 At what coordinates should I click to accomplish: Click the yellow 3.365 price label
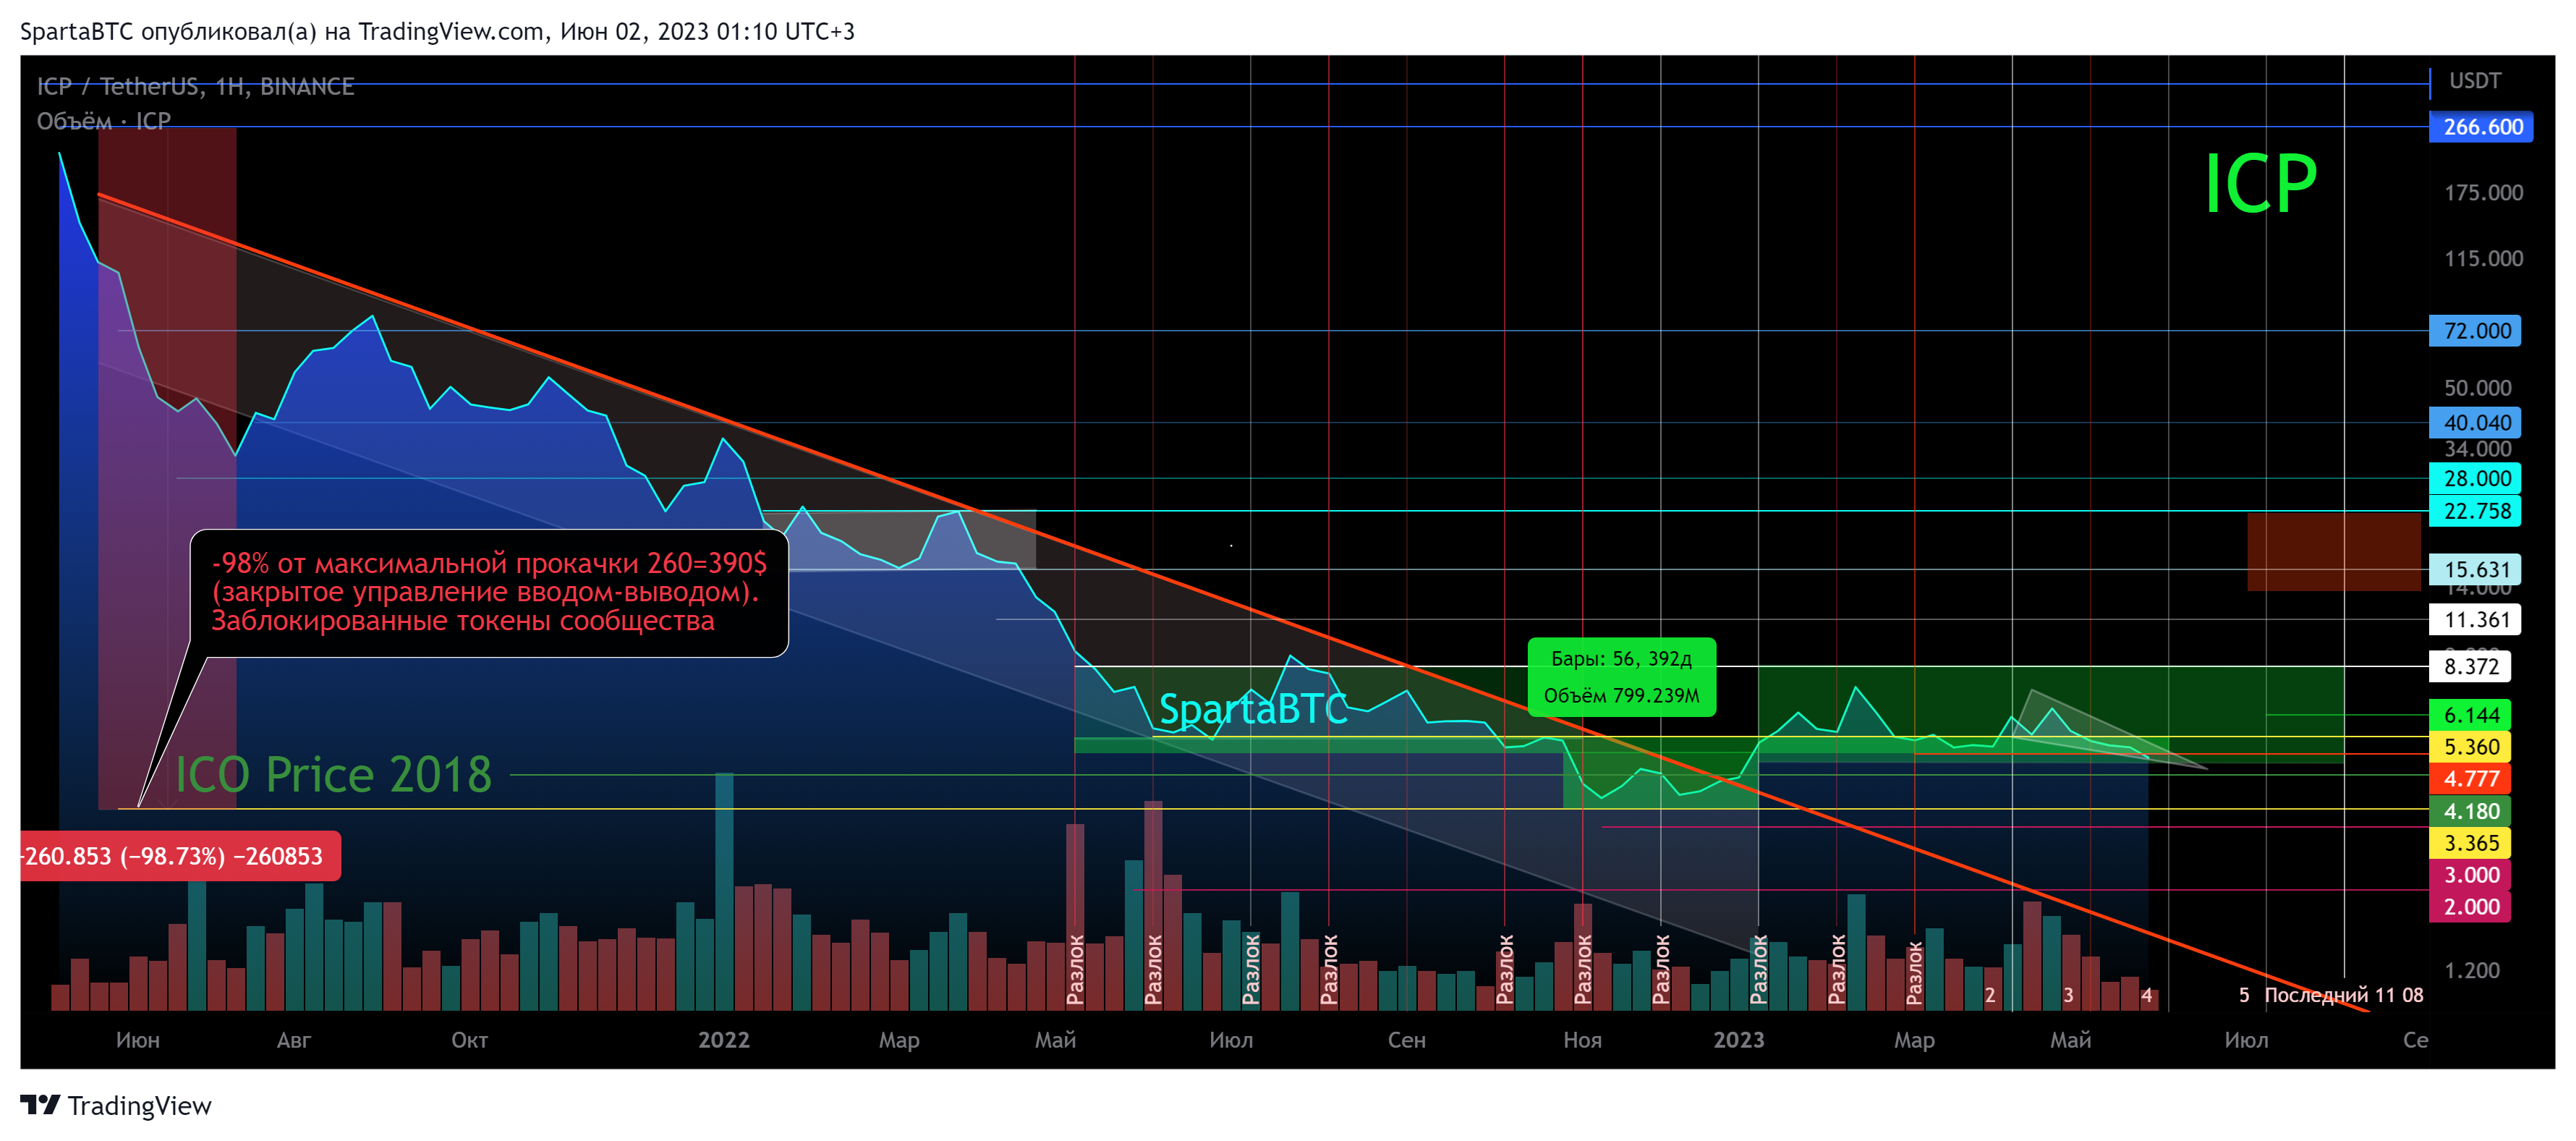click(x=2470, y=843)
